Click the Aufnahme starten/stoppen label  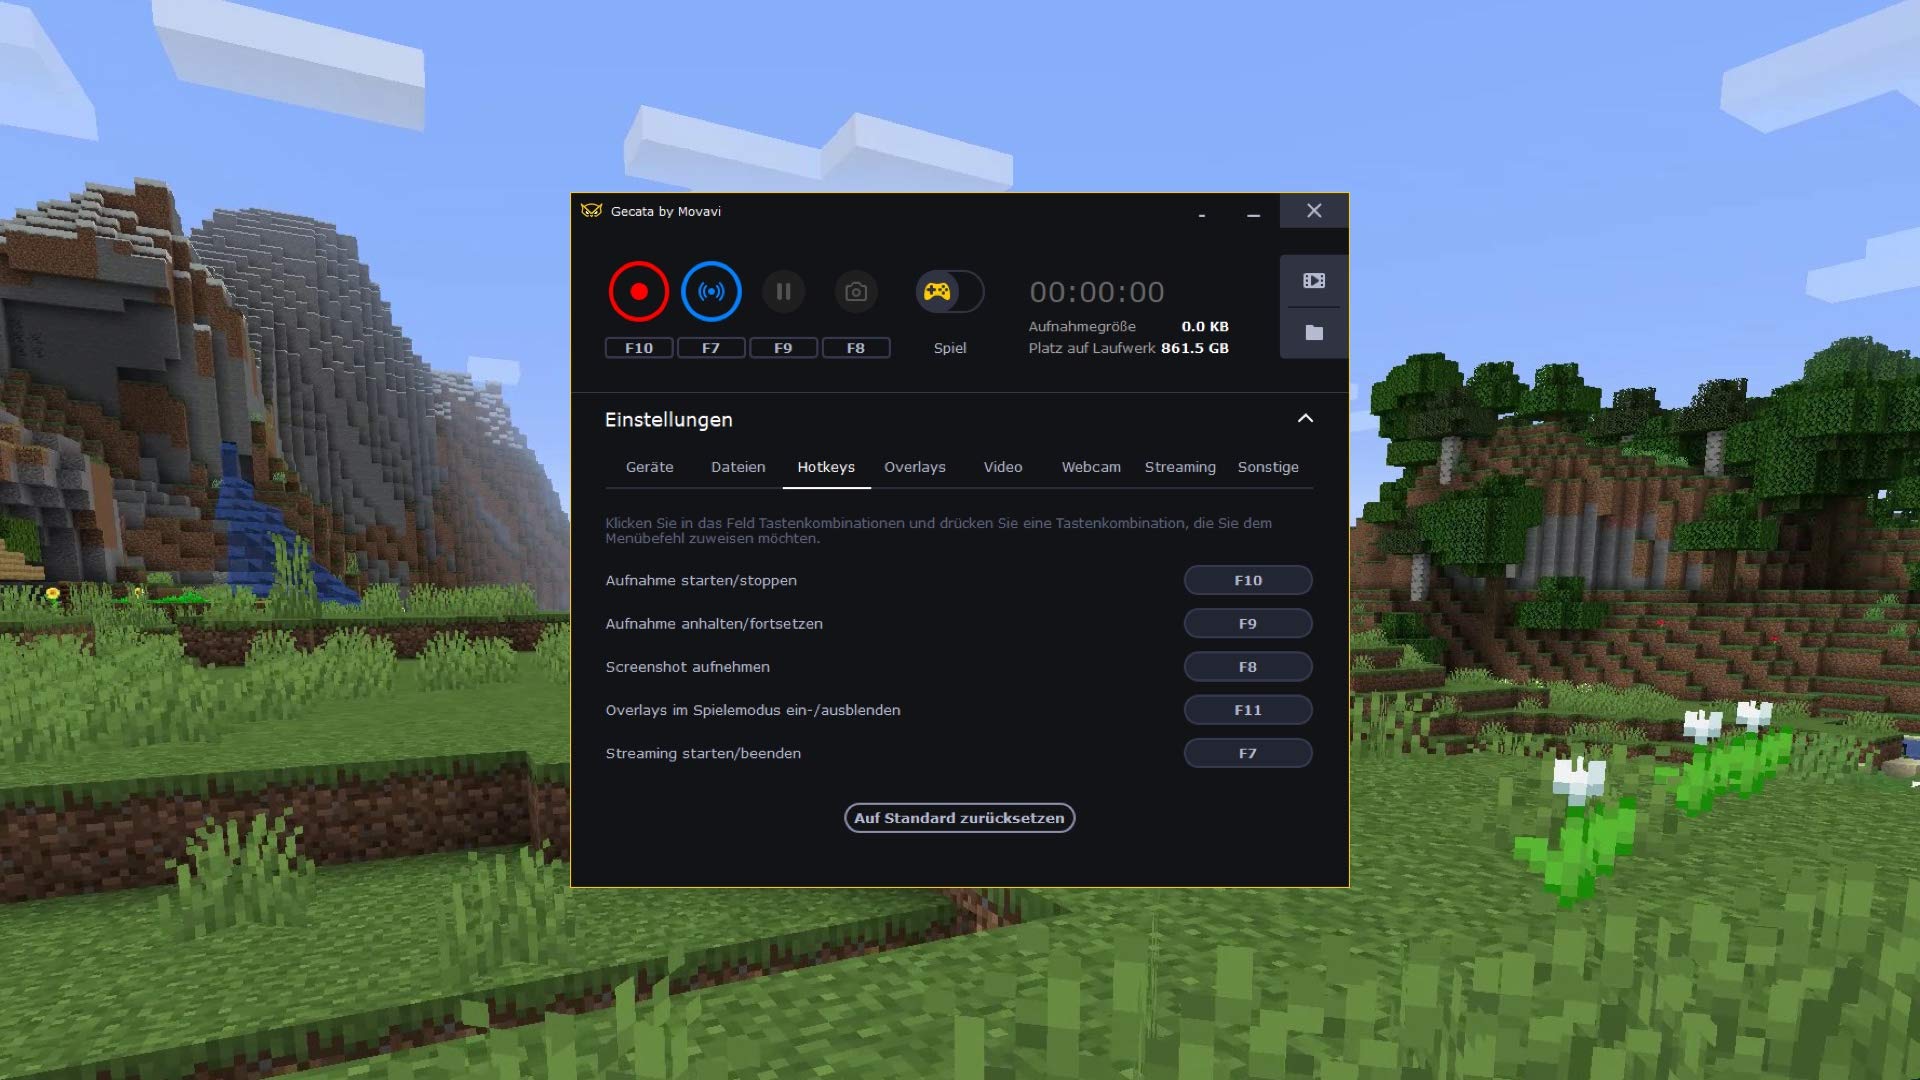click(701, 581)
